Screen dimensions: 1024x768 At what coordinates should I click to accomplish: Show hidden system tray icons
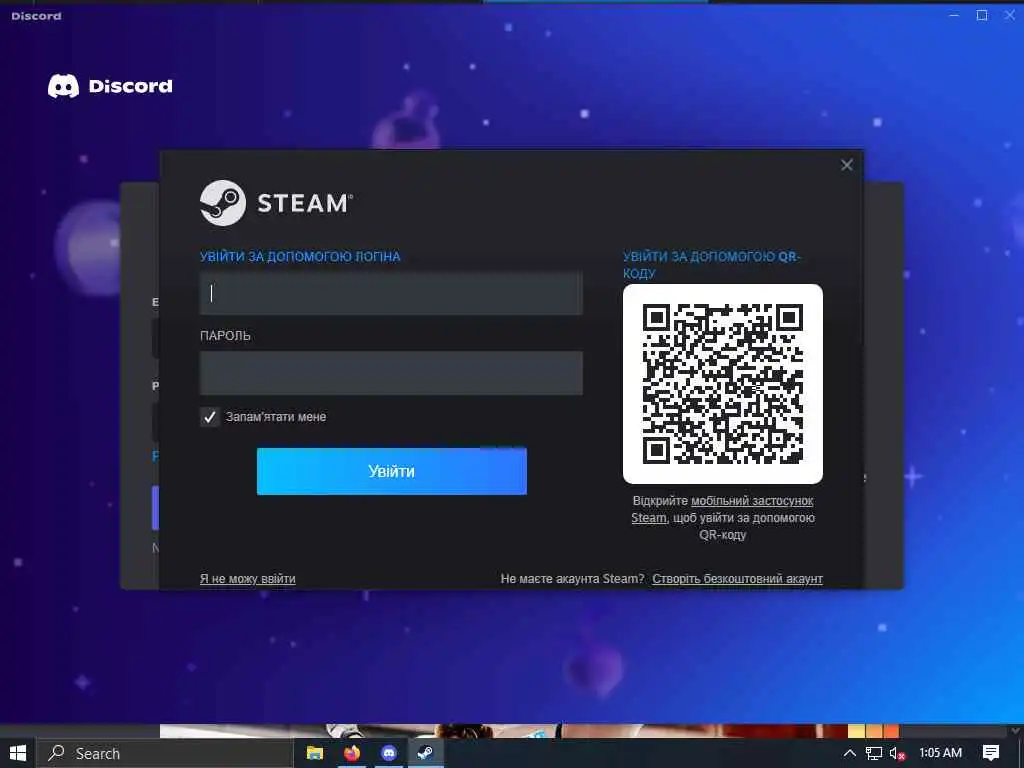850,753
